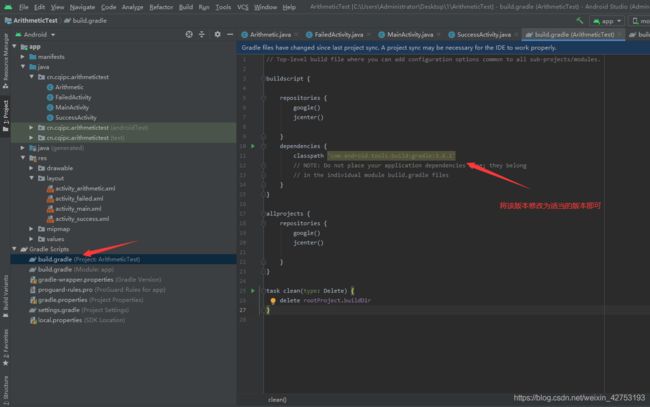Image resolution: width=650 pixels, height=407 pixels.
Task: Open the VCS menu
Action: 243,7
